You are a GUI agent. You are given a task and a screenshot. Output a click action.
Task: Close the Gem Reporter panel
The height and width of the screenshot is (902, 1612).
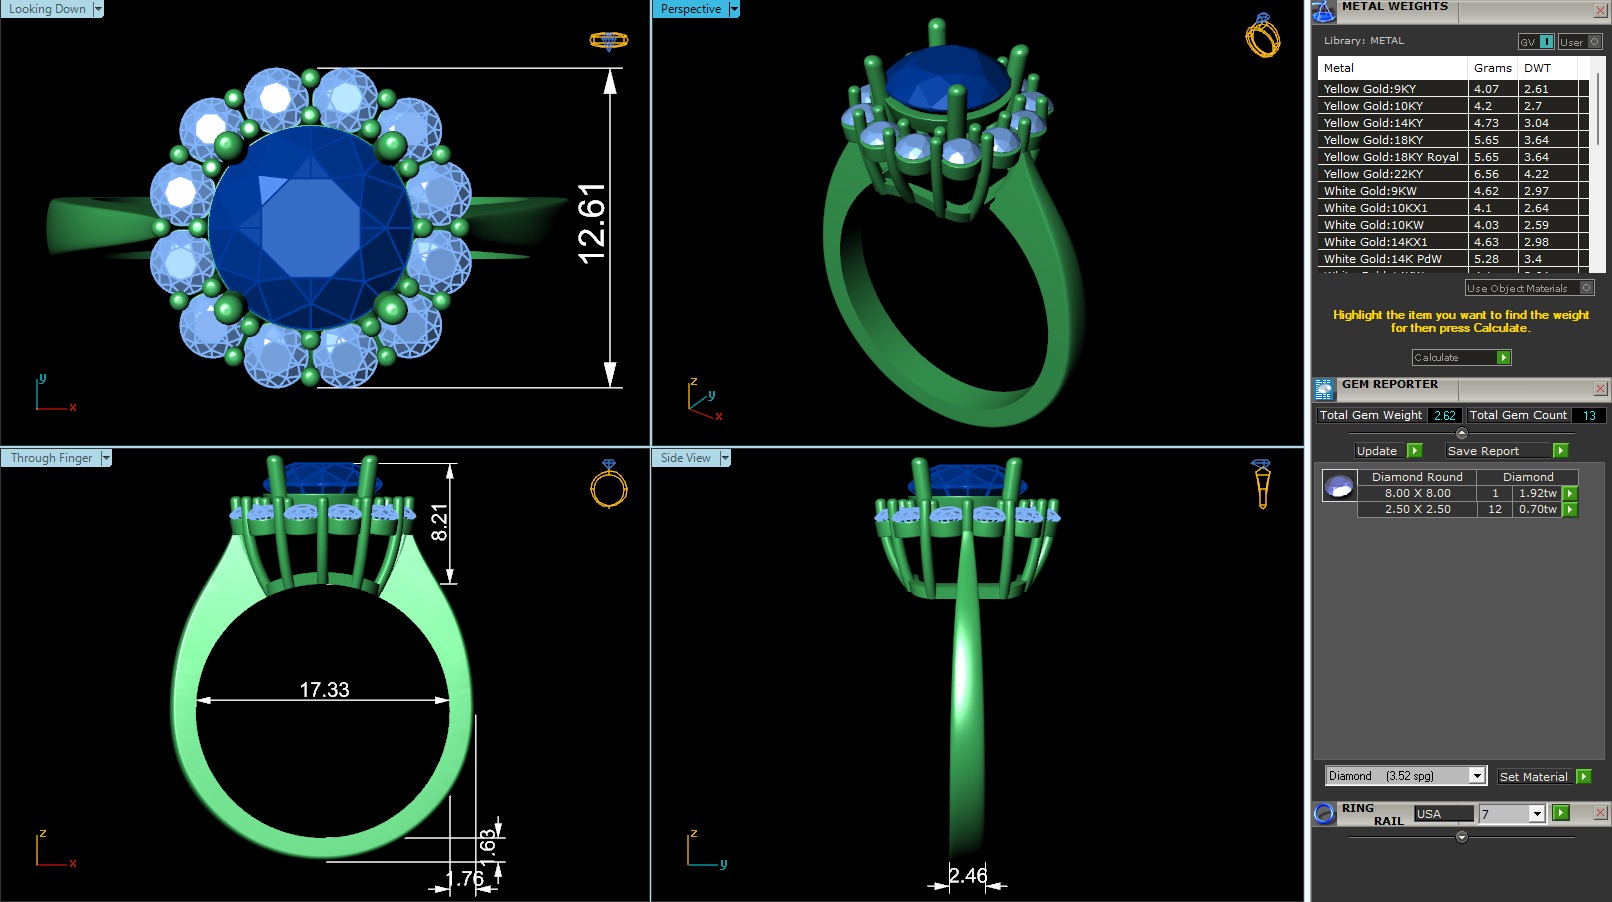tap(1600, 388)
